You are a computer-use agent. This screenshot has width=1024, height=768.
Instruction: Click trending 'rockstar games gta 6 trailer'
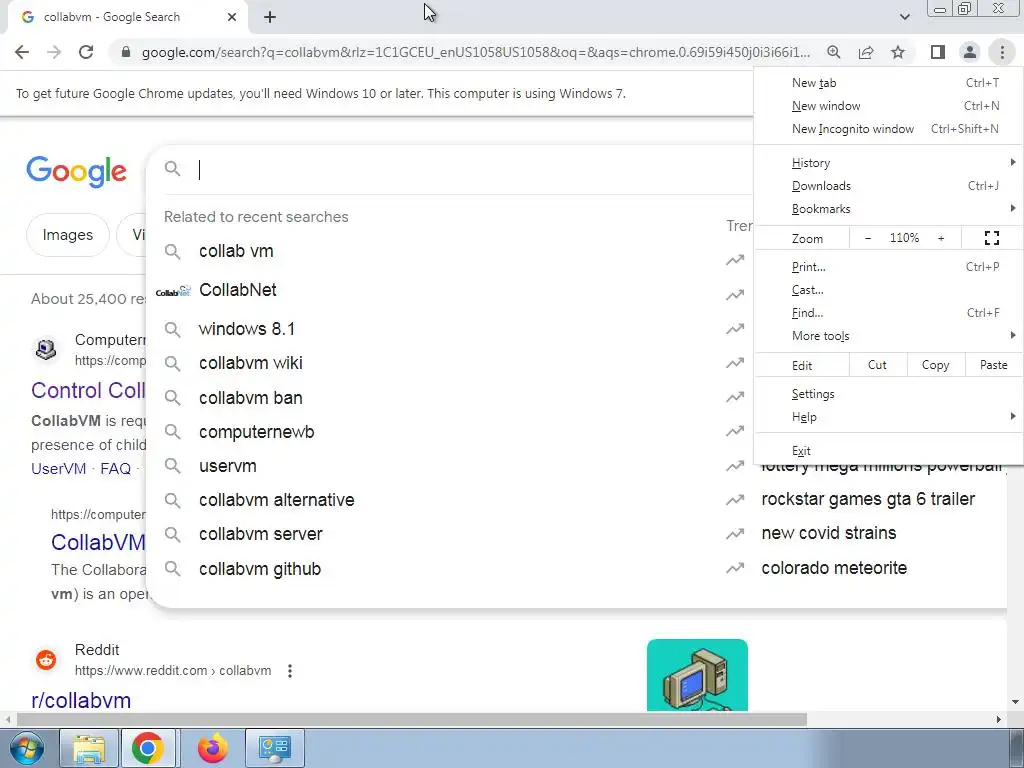pos(868,499)
